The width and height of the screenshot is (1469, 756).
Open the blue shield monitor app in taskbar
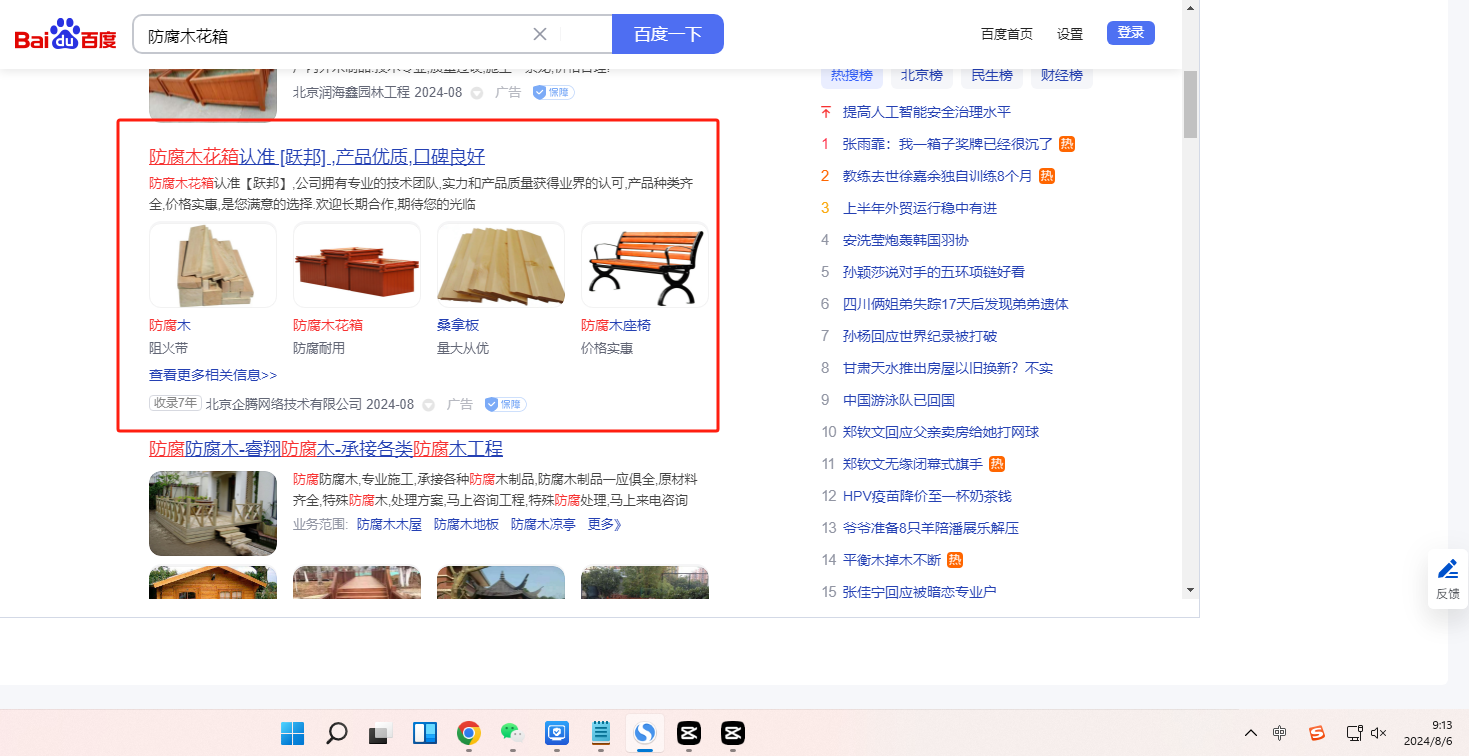tap(556, 733)
